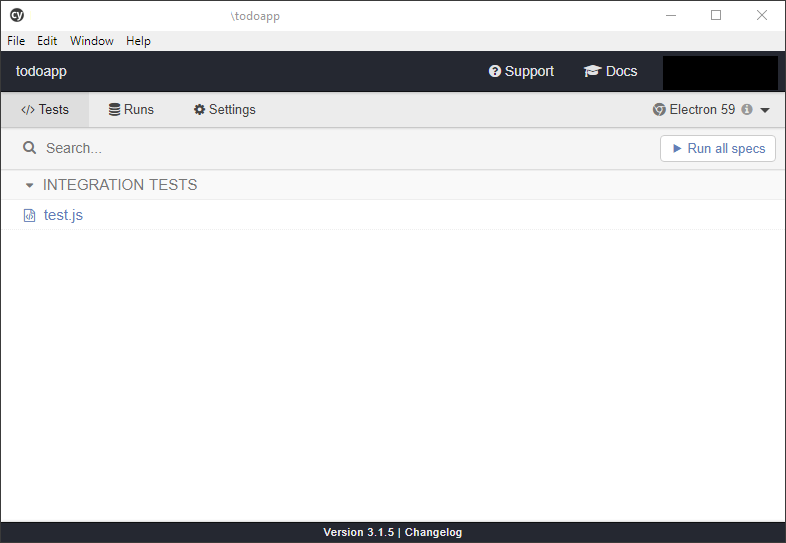Screen dimensions: 786x543
Task: Open the Help menu
Action: 139,41
